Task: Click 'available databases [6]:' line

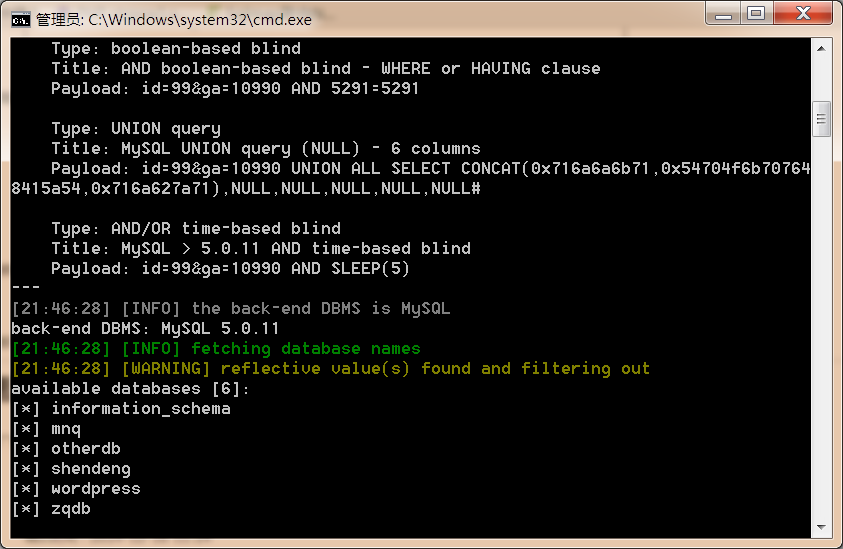Action: (x=131, y=388)
